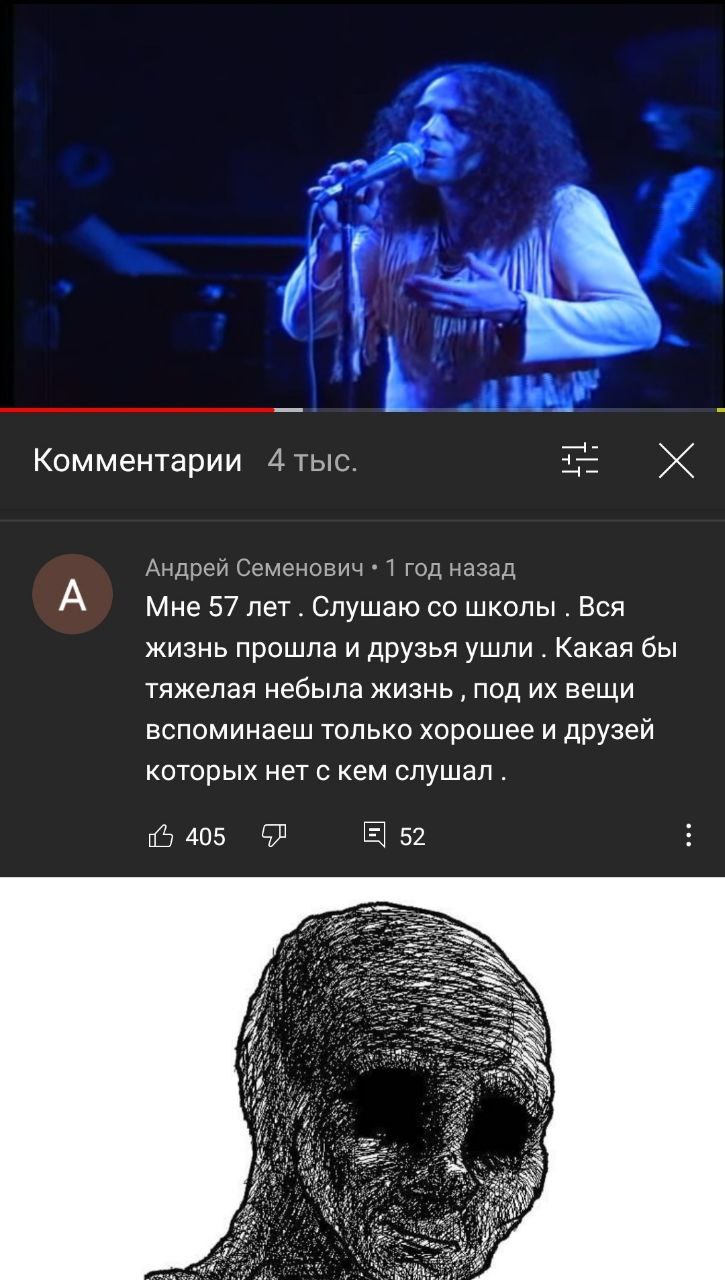The image size is (725, 1280).
Task: Click the '1 год назад' timestamp
Action: 450,568
